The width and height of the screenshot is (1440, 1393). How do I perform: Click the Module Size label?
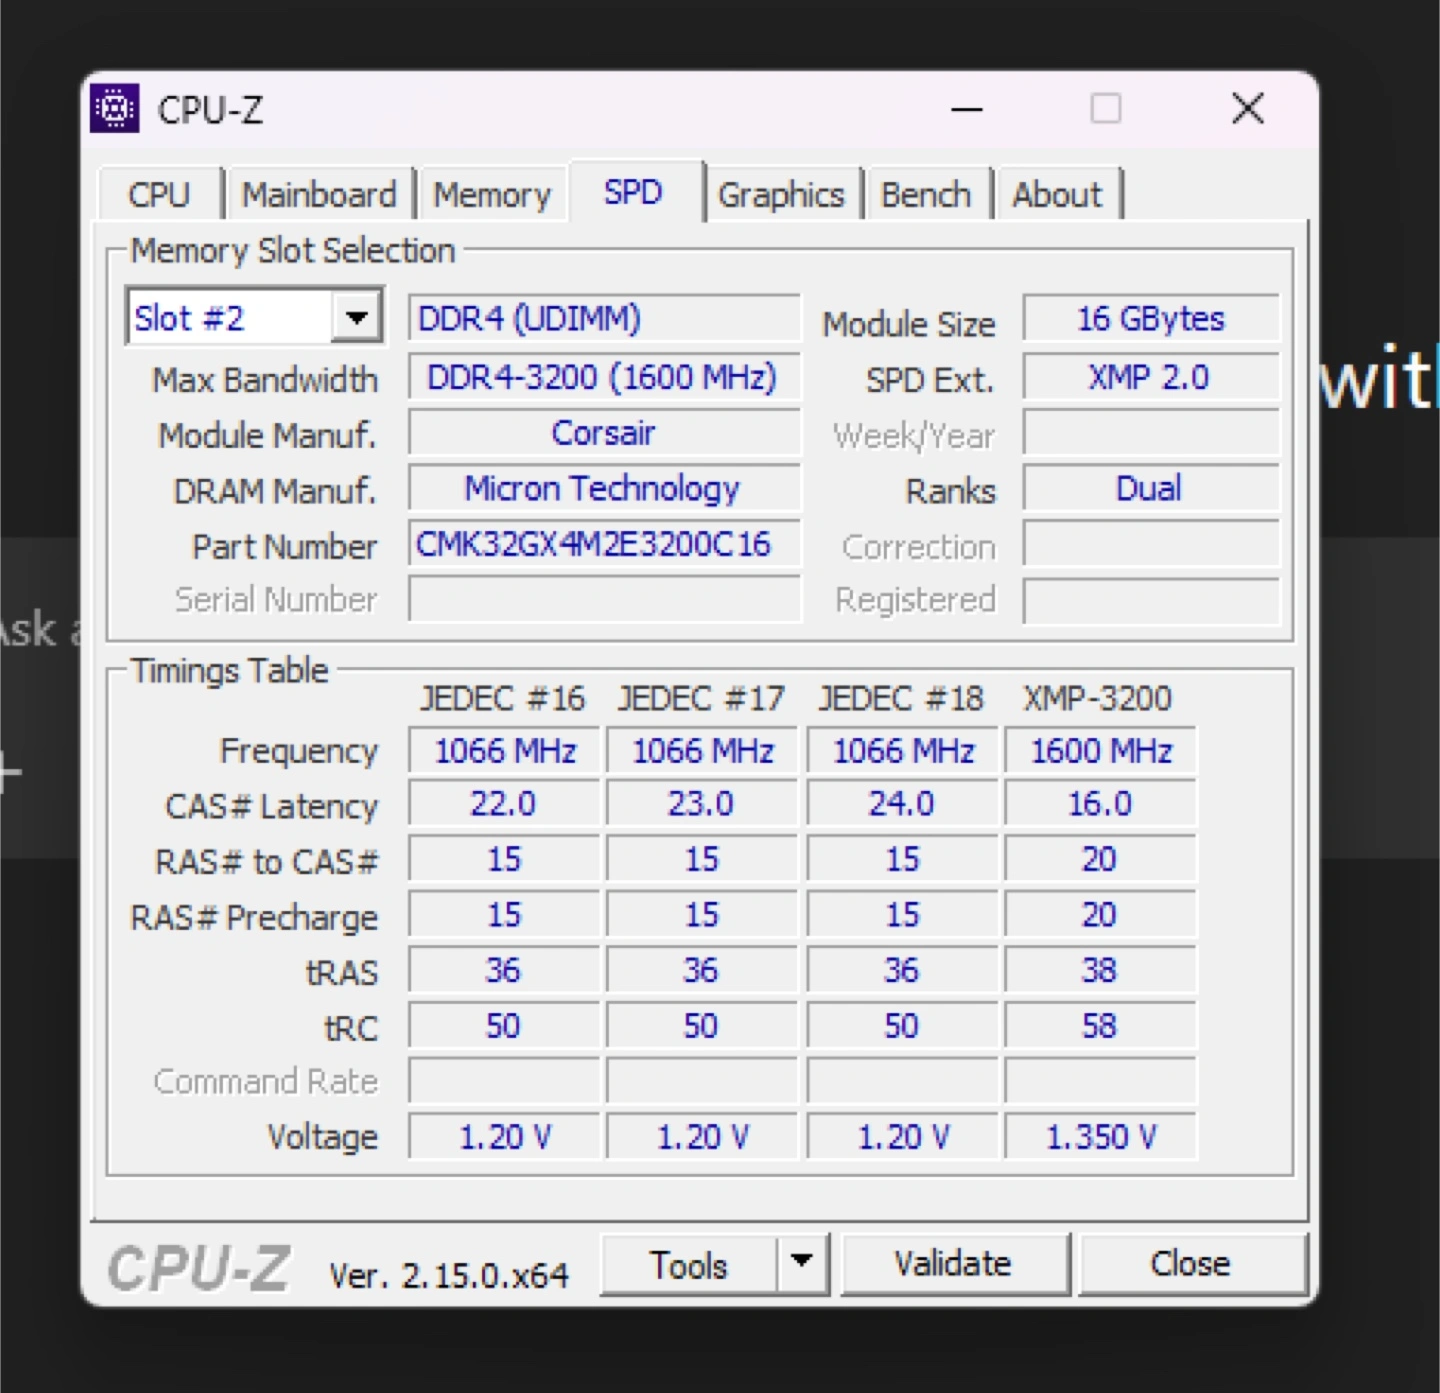[x=909, y=324]
